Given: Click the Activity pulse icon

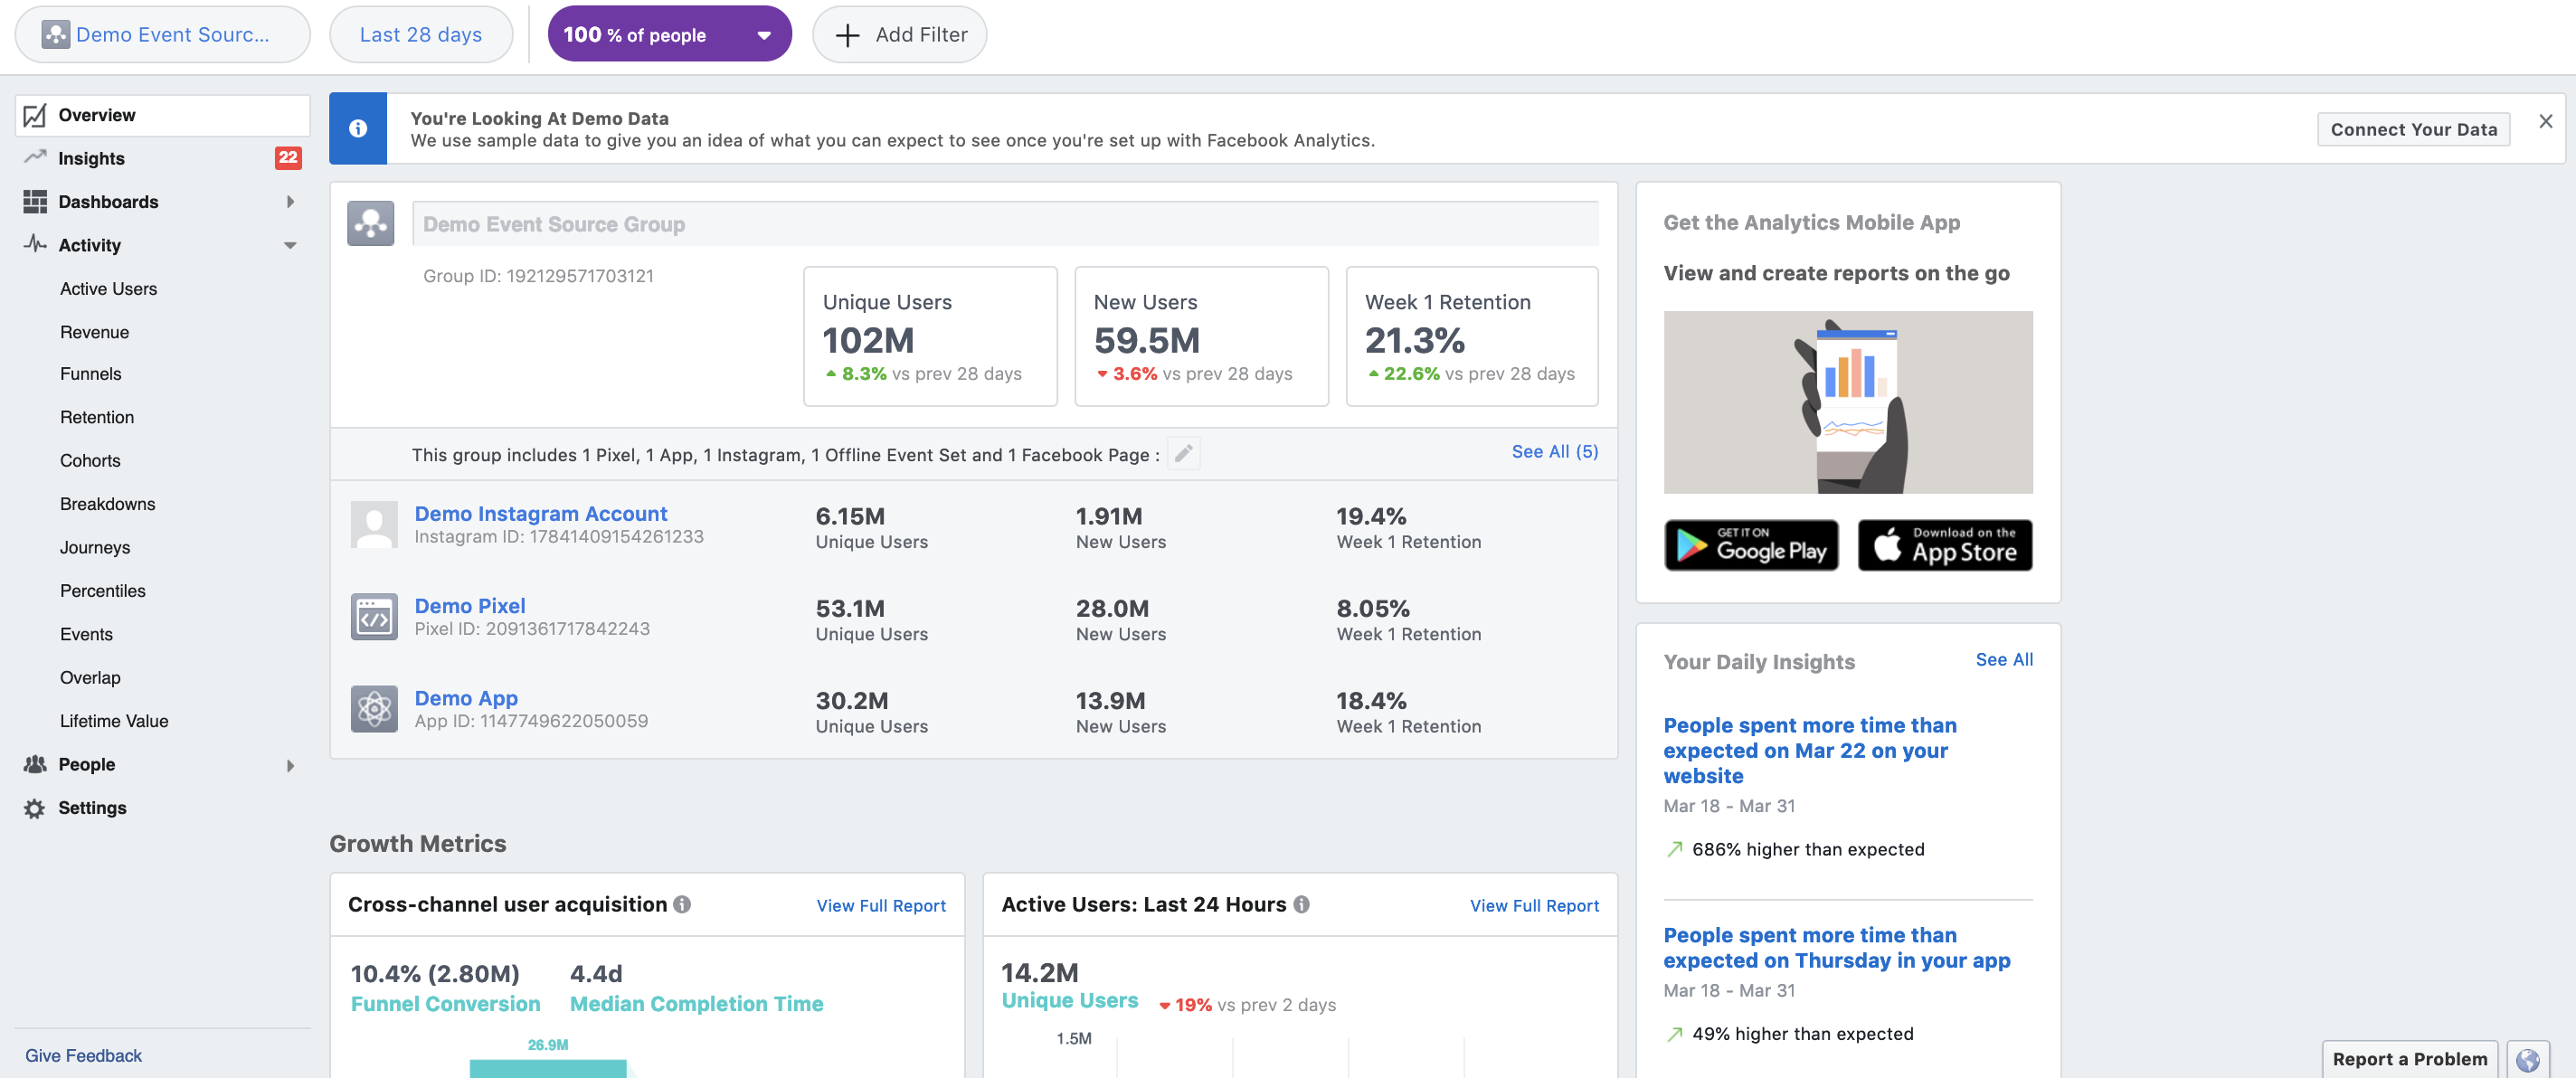Looking at the screenshot, I should pos(35,244).
